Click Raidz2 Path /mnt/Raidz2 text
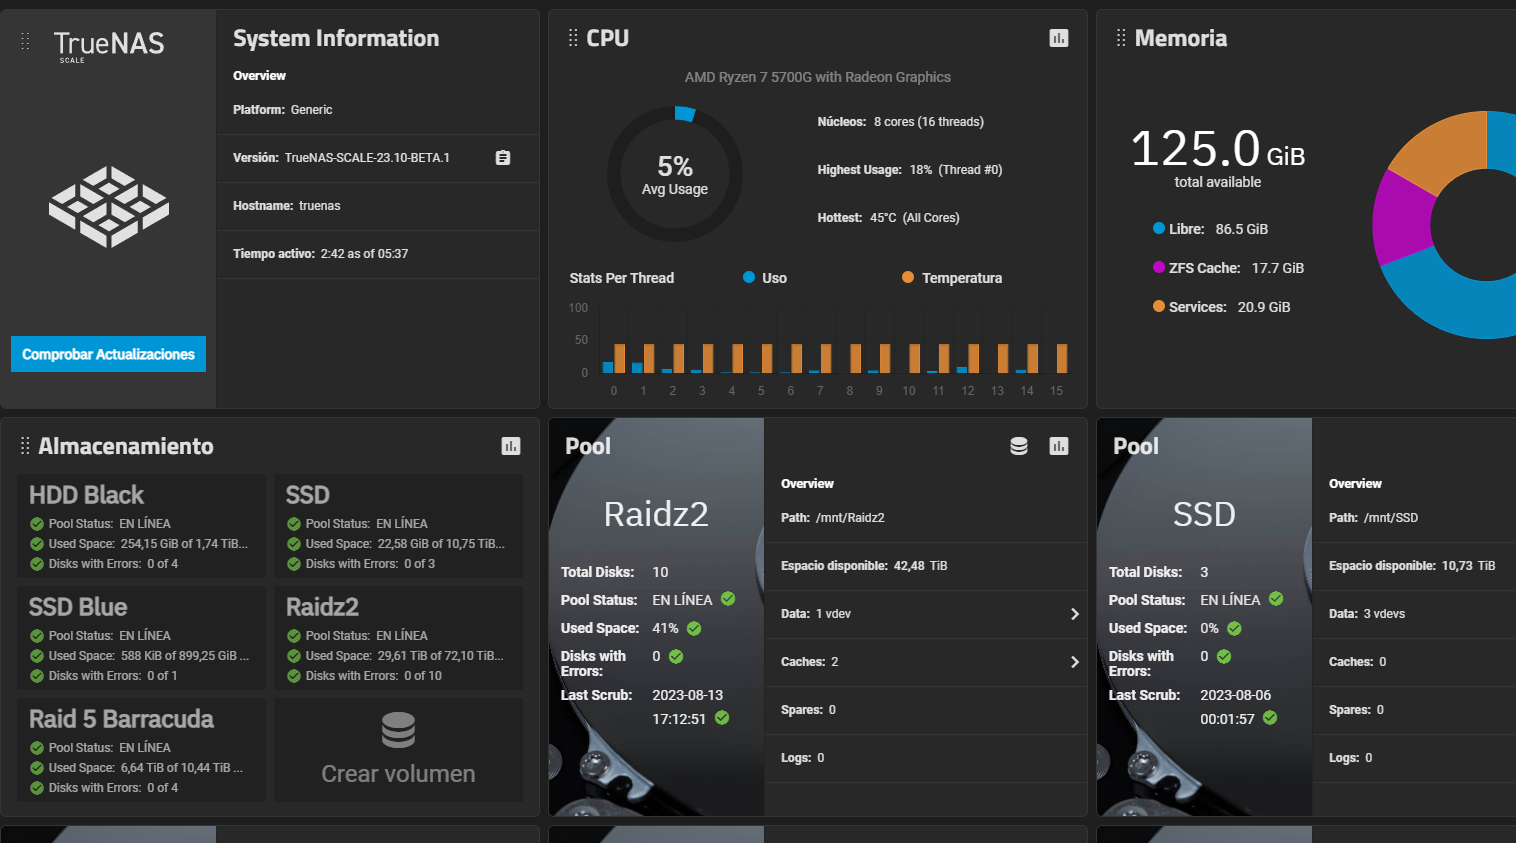The height and width of the screenshot is (843, 1516). (x=833, y=518)
